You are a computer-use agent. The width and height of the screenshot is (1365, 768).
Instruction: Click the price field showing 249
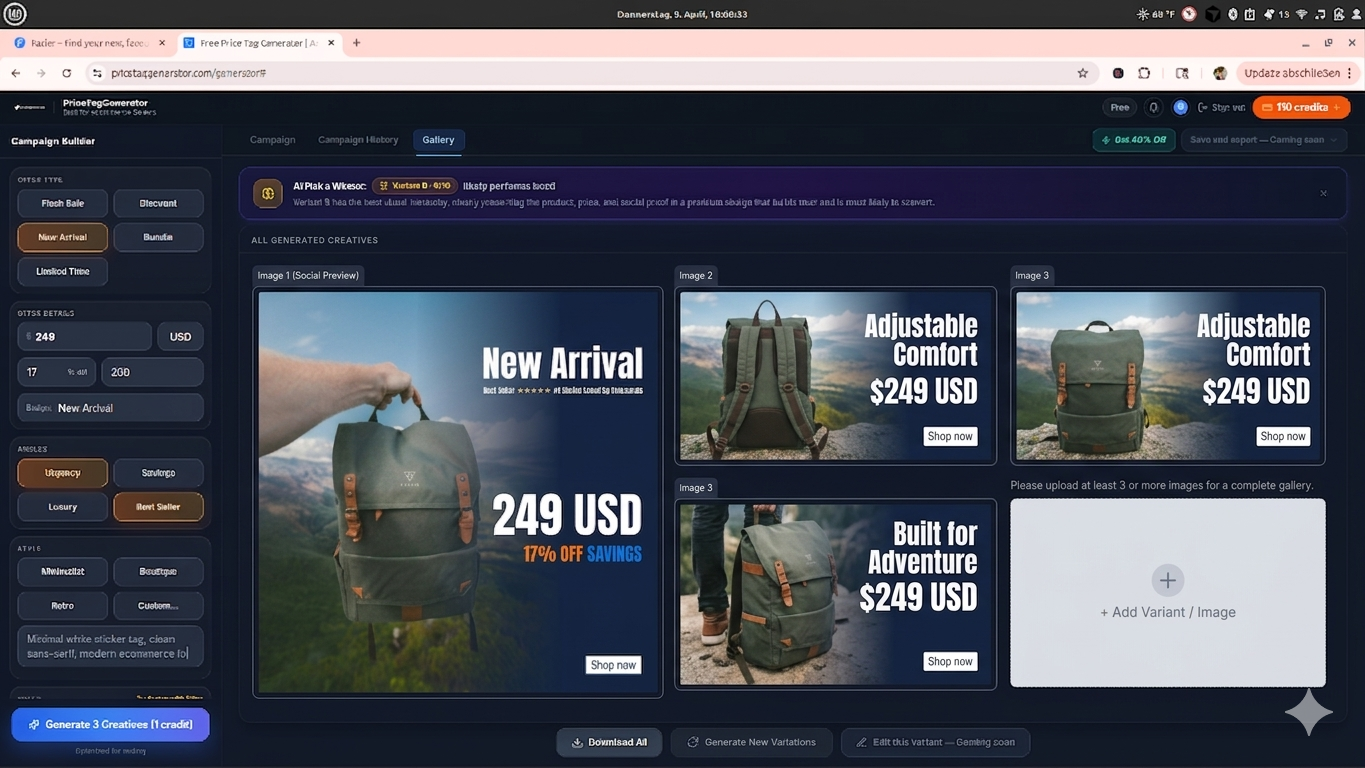point(85,337)
